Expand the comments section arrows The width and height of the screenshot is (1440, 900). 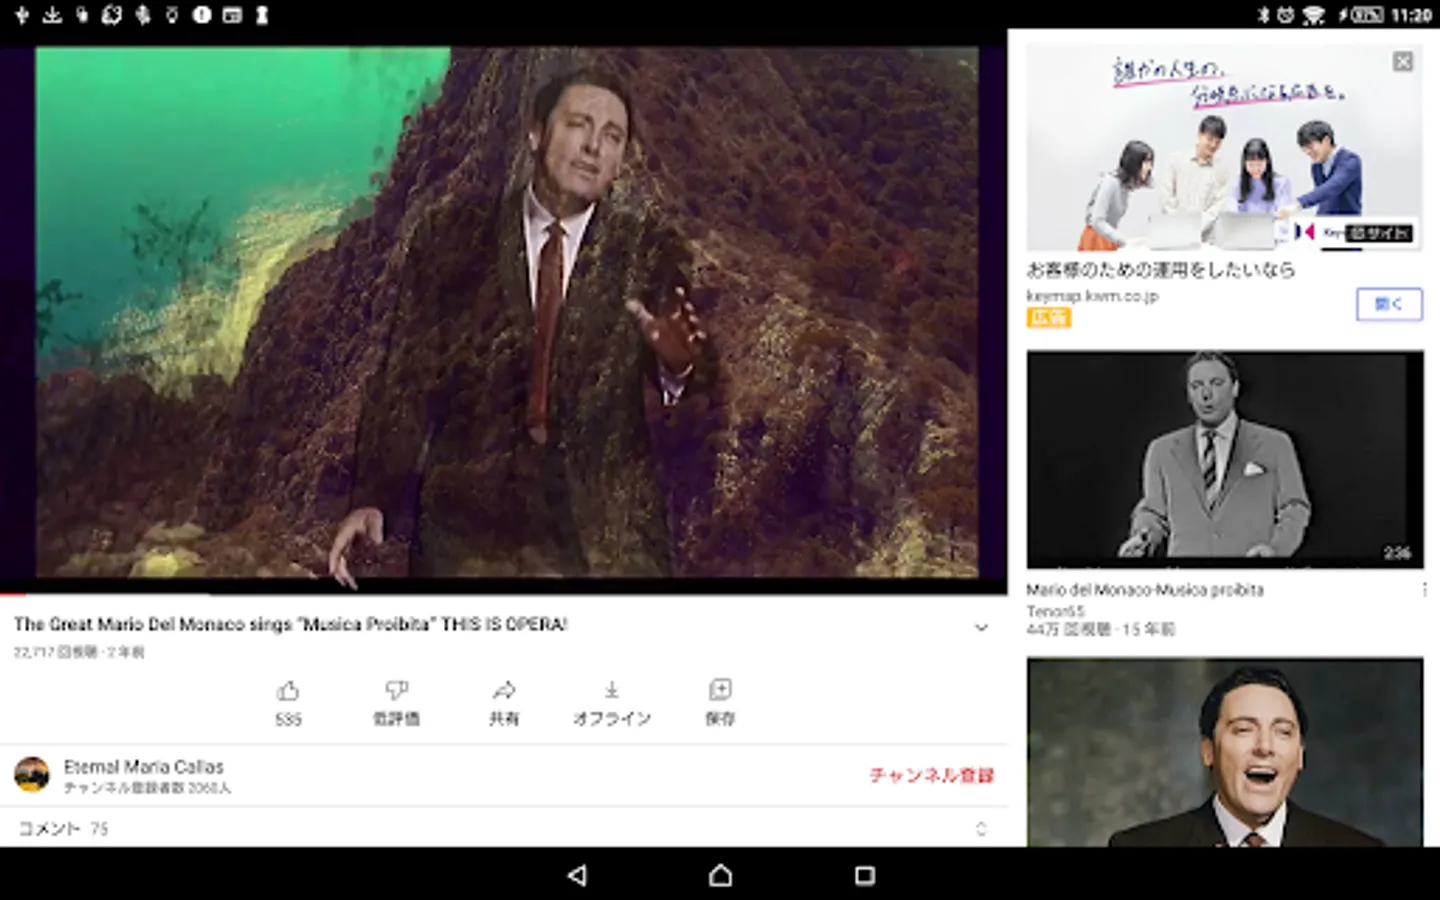pos(981,828)
